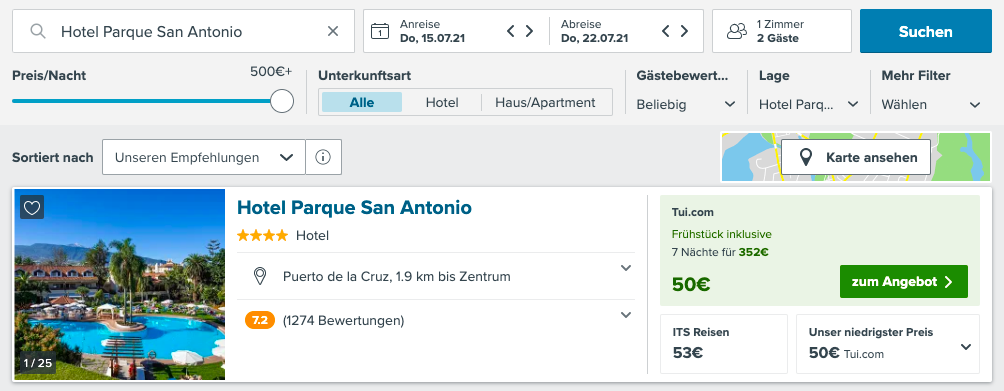Open Sortiert nach Unseren Empfehlungen dropdown

pos(204,157)
